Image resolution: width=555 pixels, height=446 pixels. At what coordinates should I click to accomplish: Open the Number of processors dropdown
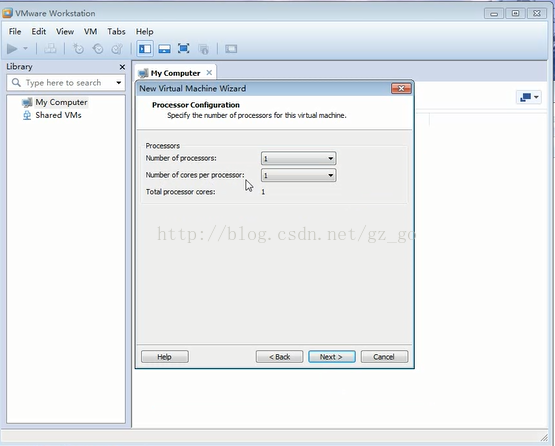coord(298,158)
